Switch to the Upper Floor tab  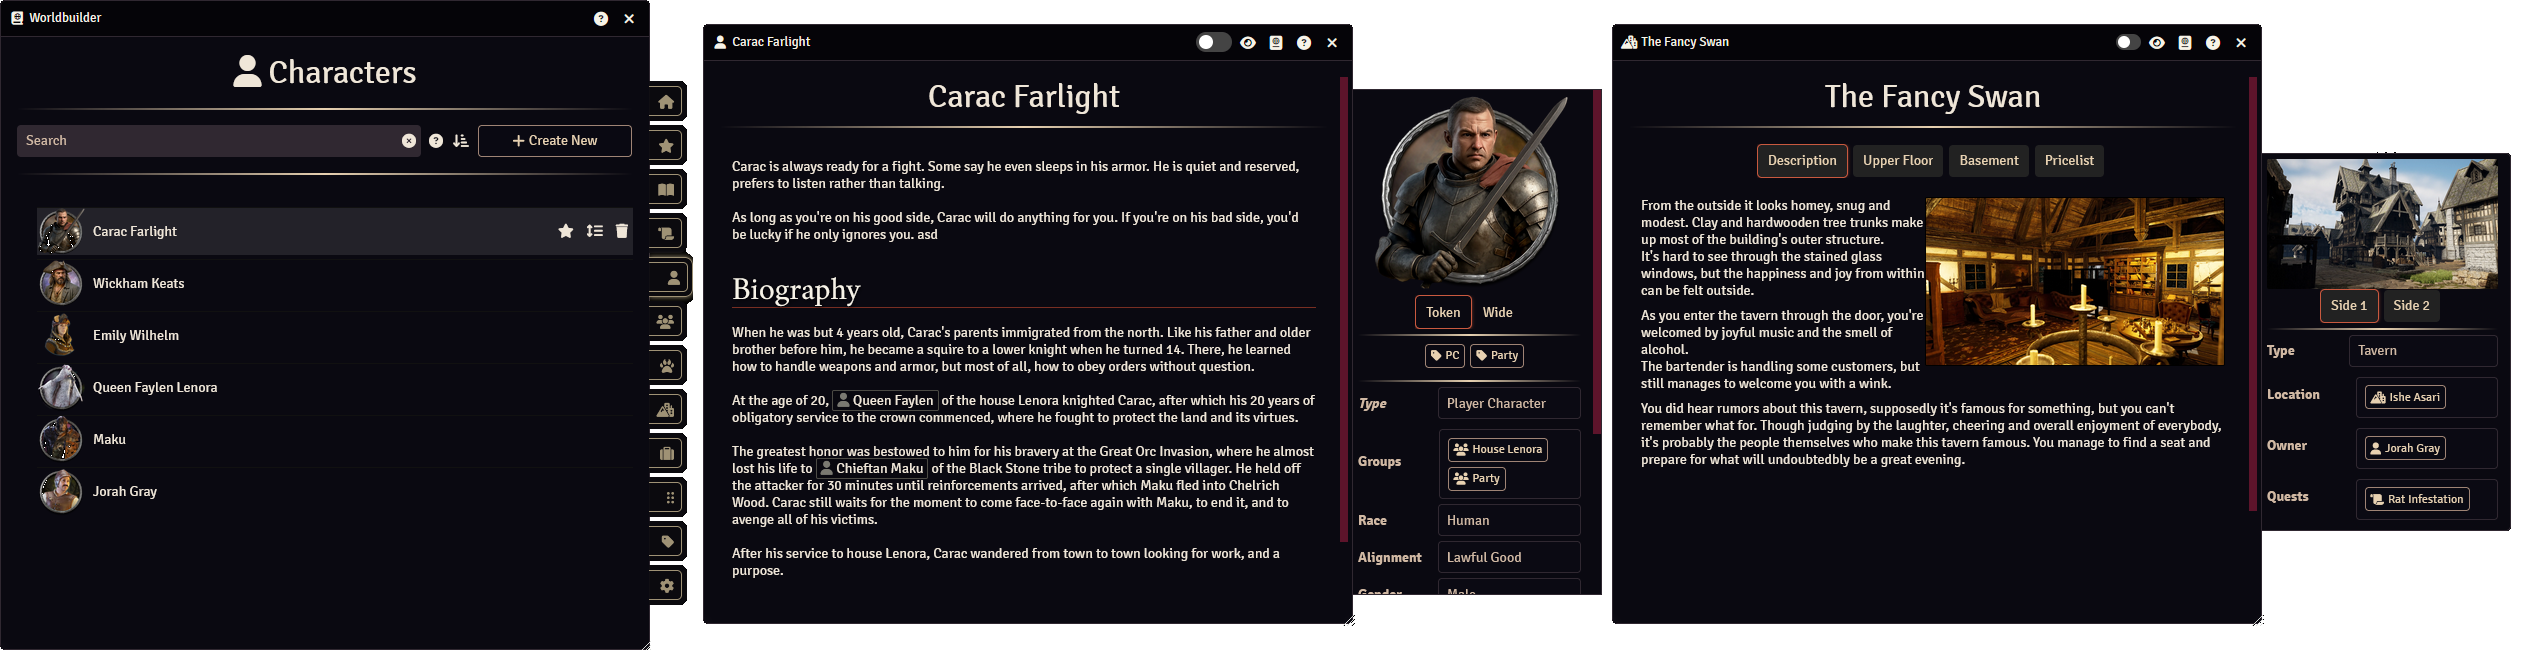click(x=1897, y=161)
